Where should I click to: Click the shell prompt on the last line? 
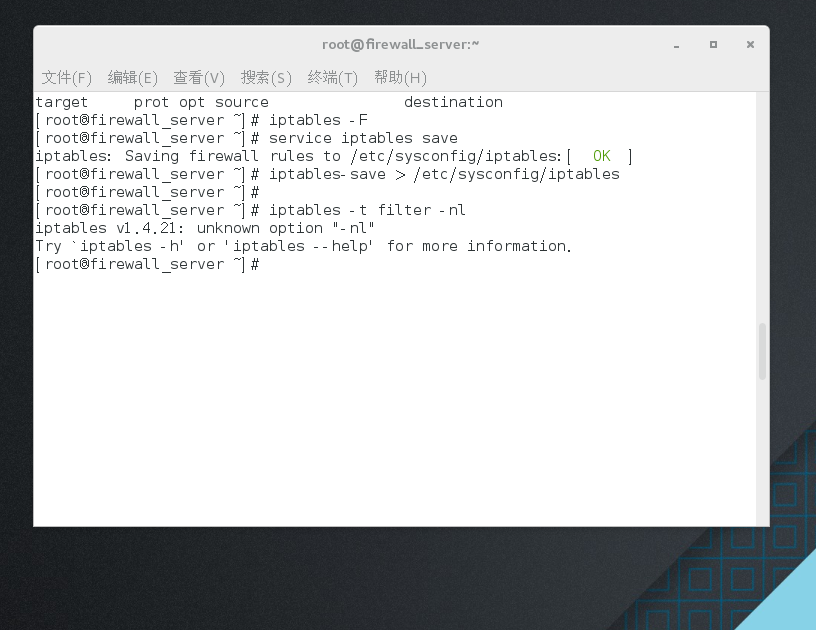[145, 264]
